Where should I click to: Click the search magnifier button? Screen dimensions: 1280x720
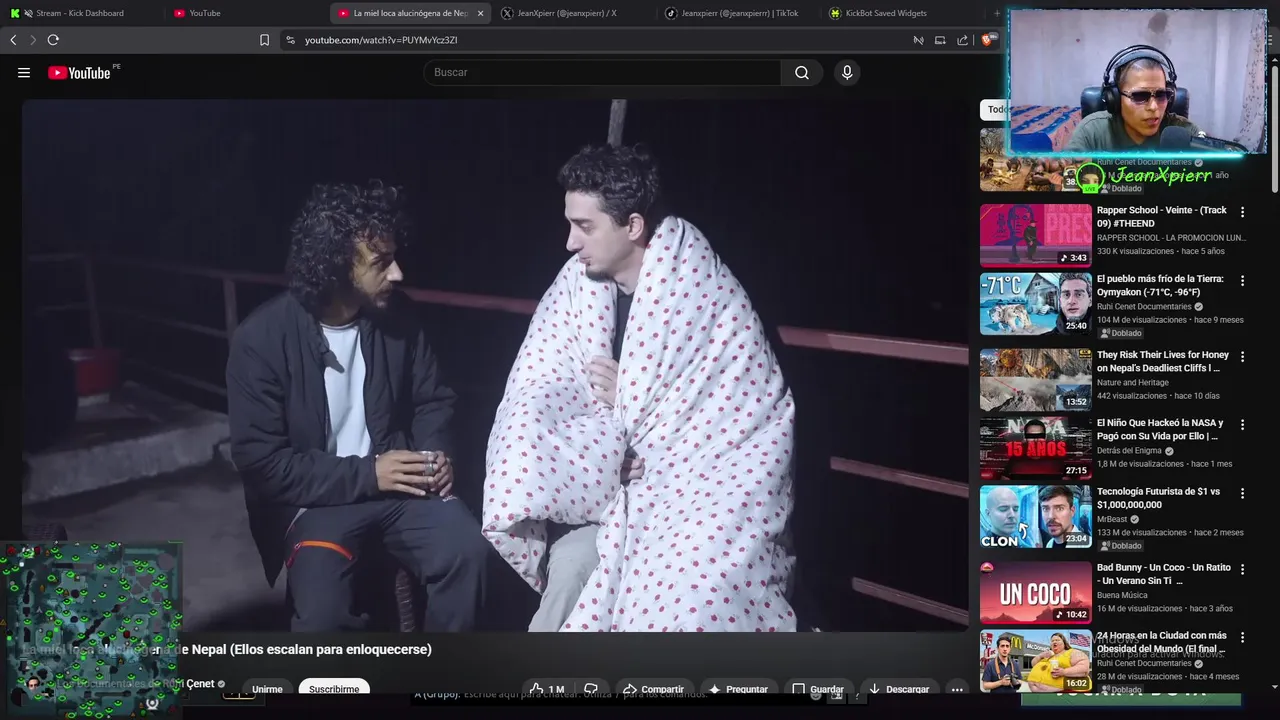[802, 72]
